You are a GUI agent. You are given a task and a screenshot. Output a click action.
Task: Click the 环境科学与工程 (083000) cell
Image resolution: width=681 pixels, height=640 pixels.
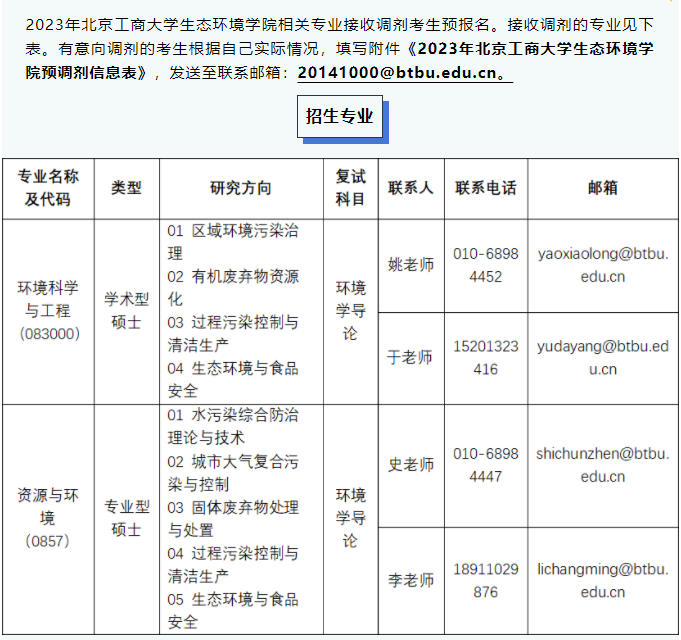coord(48,311)
